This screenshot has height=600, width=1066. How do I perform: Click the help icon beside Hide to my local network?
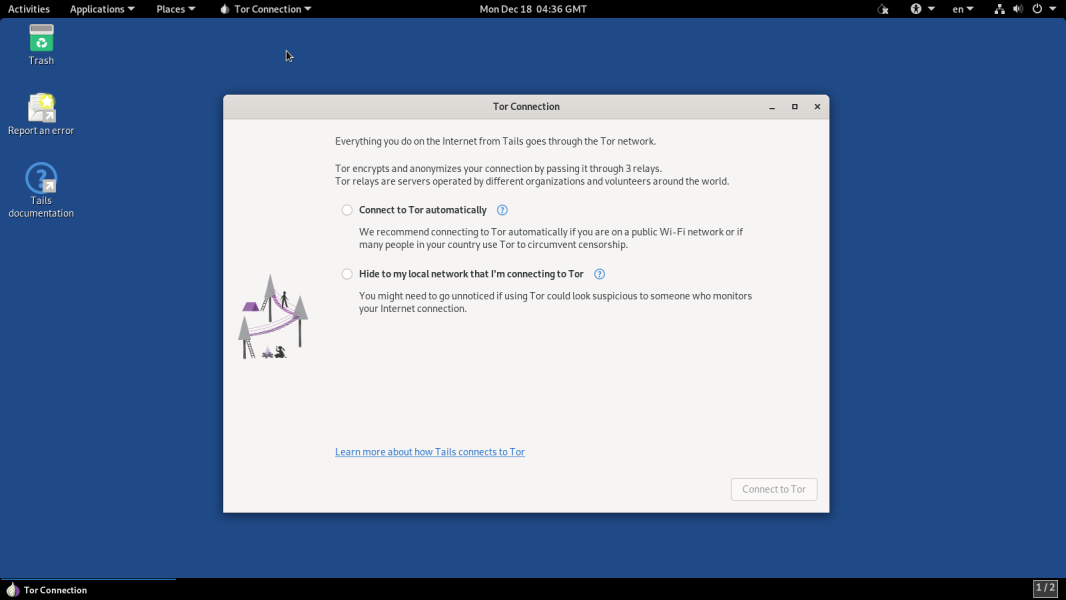pos(599,274)
